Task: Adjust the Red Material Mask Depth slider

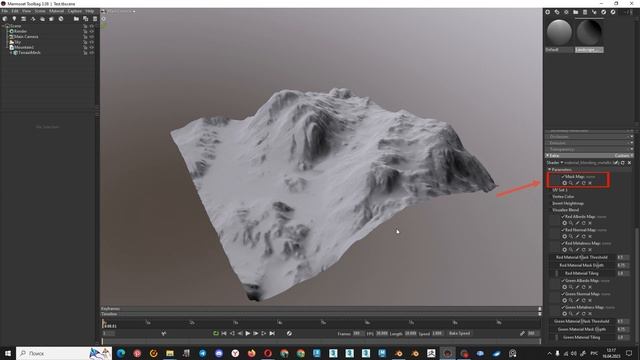Action: pyautogui.click(x=582, y=265)
